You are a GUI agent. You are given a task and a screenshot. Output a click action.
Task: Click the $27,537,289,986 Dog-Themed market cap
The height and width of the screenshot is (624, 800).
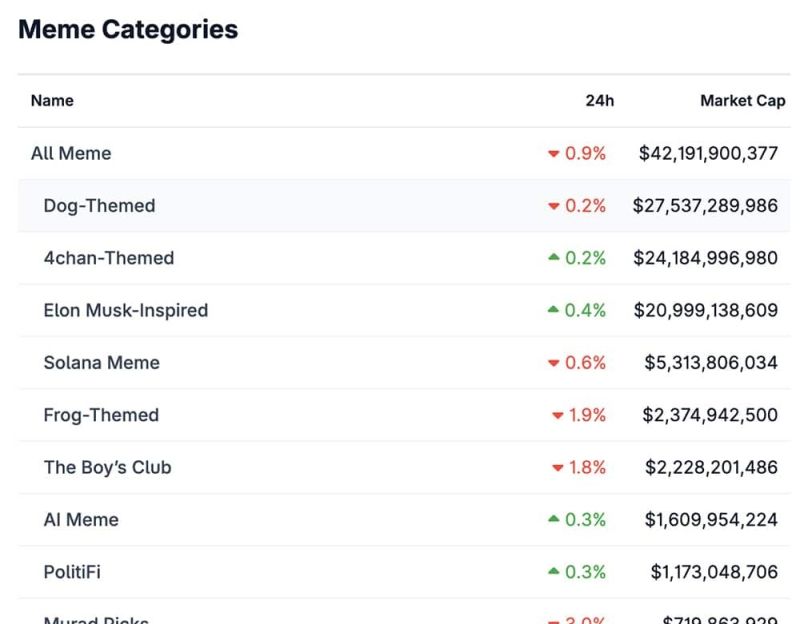[705, 206]
